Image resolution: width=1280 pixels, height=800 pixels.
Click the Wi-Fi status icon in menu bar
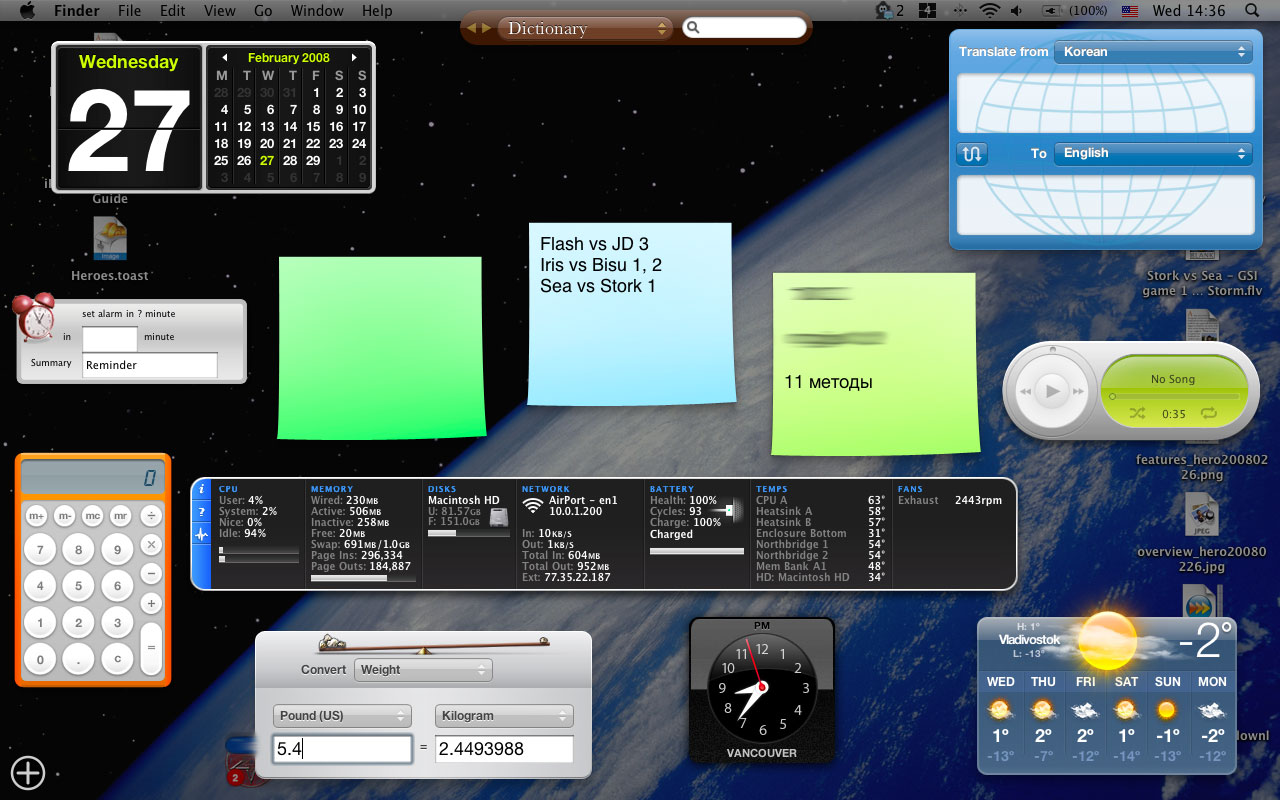coord(990,11)
